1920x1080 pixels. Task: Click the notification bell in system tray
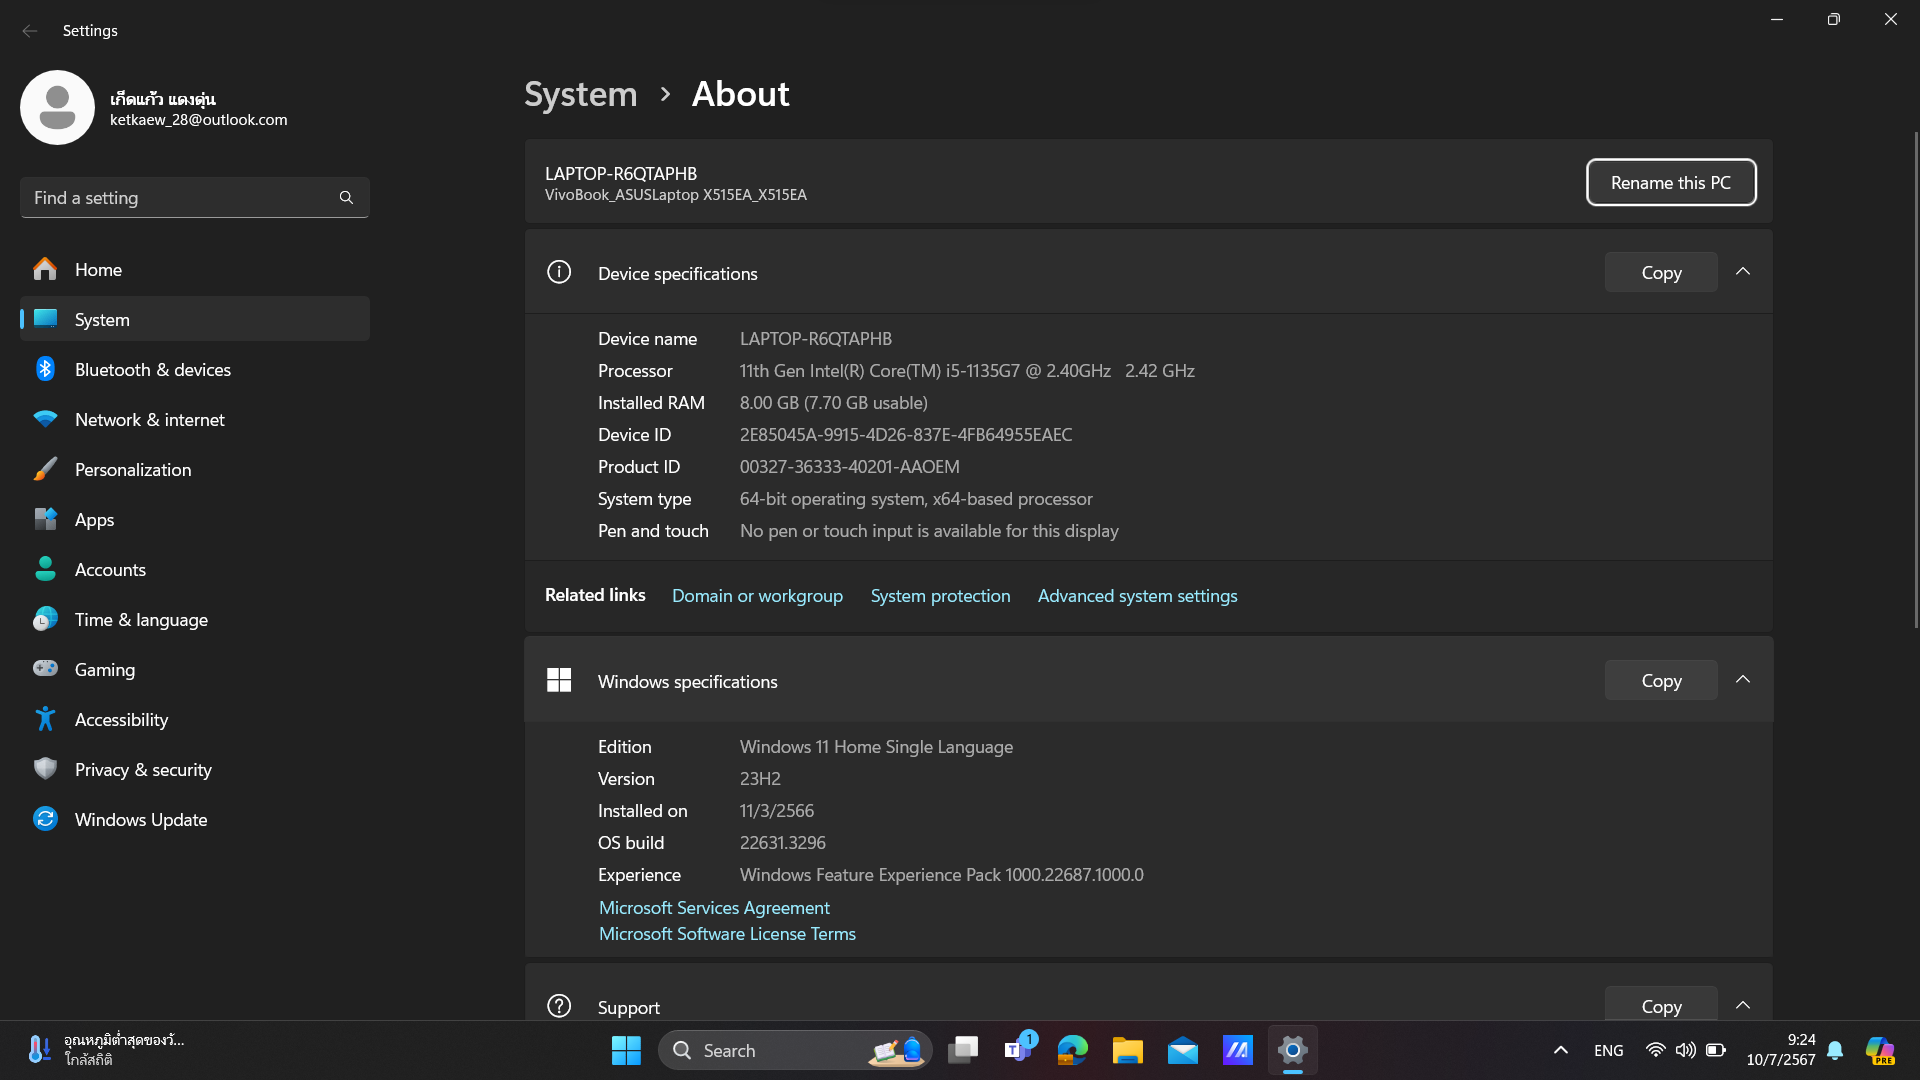pyautogui.click(x=1835, y=1050)
